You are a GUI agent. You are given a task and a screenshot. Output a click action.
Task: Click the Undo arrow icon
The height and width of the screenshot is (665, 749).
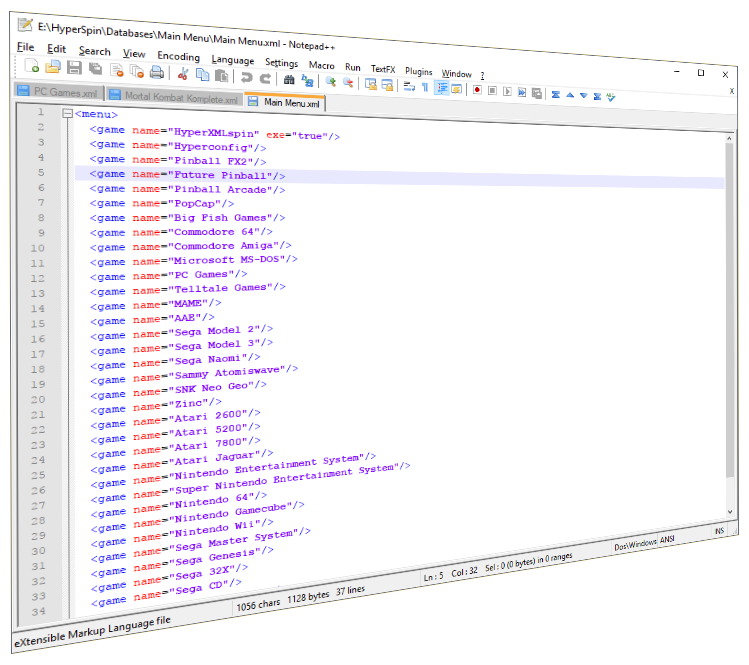(x=246, y=77)
